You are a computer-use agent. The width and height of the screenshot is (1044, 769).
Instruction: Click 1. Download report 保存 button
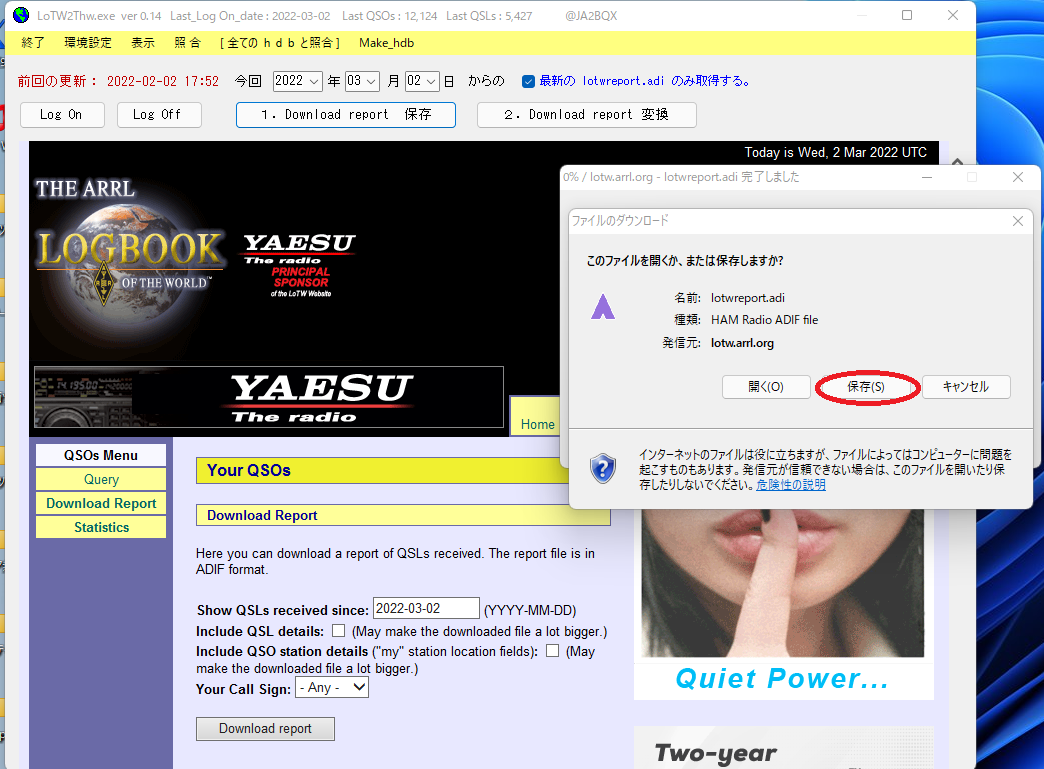(346, 115)
